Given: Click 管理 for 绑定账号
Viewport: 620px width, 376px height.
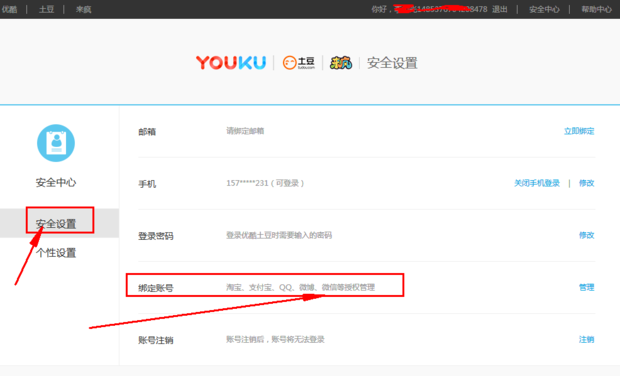Looking at the screenshot, I should [x=586, y=287].
